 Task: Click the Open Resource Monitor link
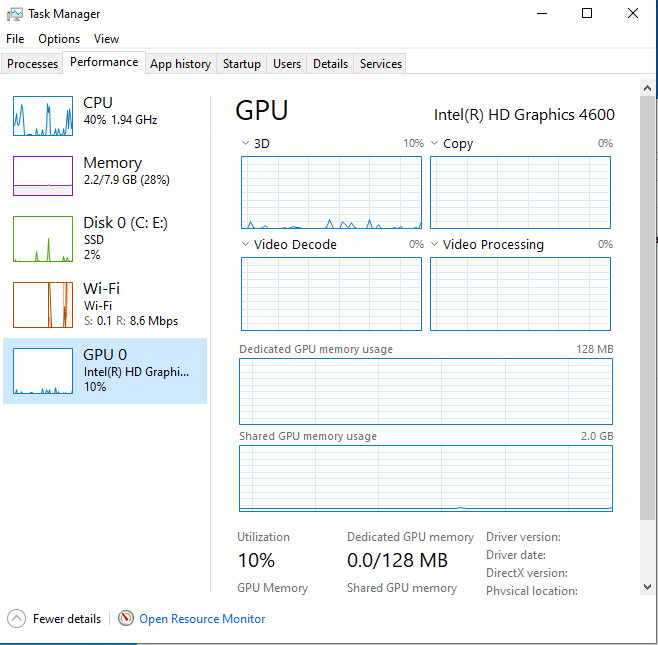pos(202,619)
